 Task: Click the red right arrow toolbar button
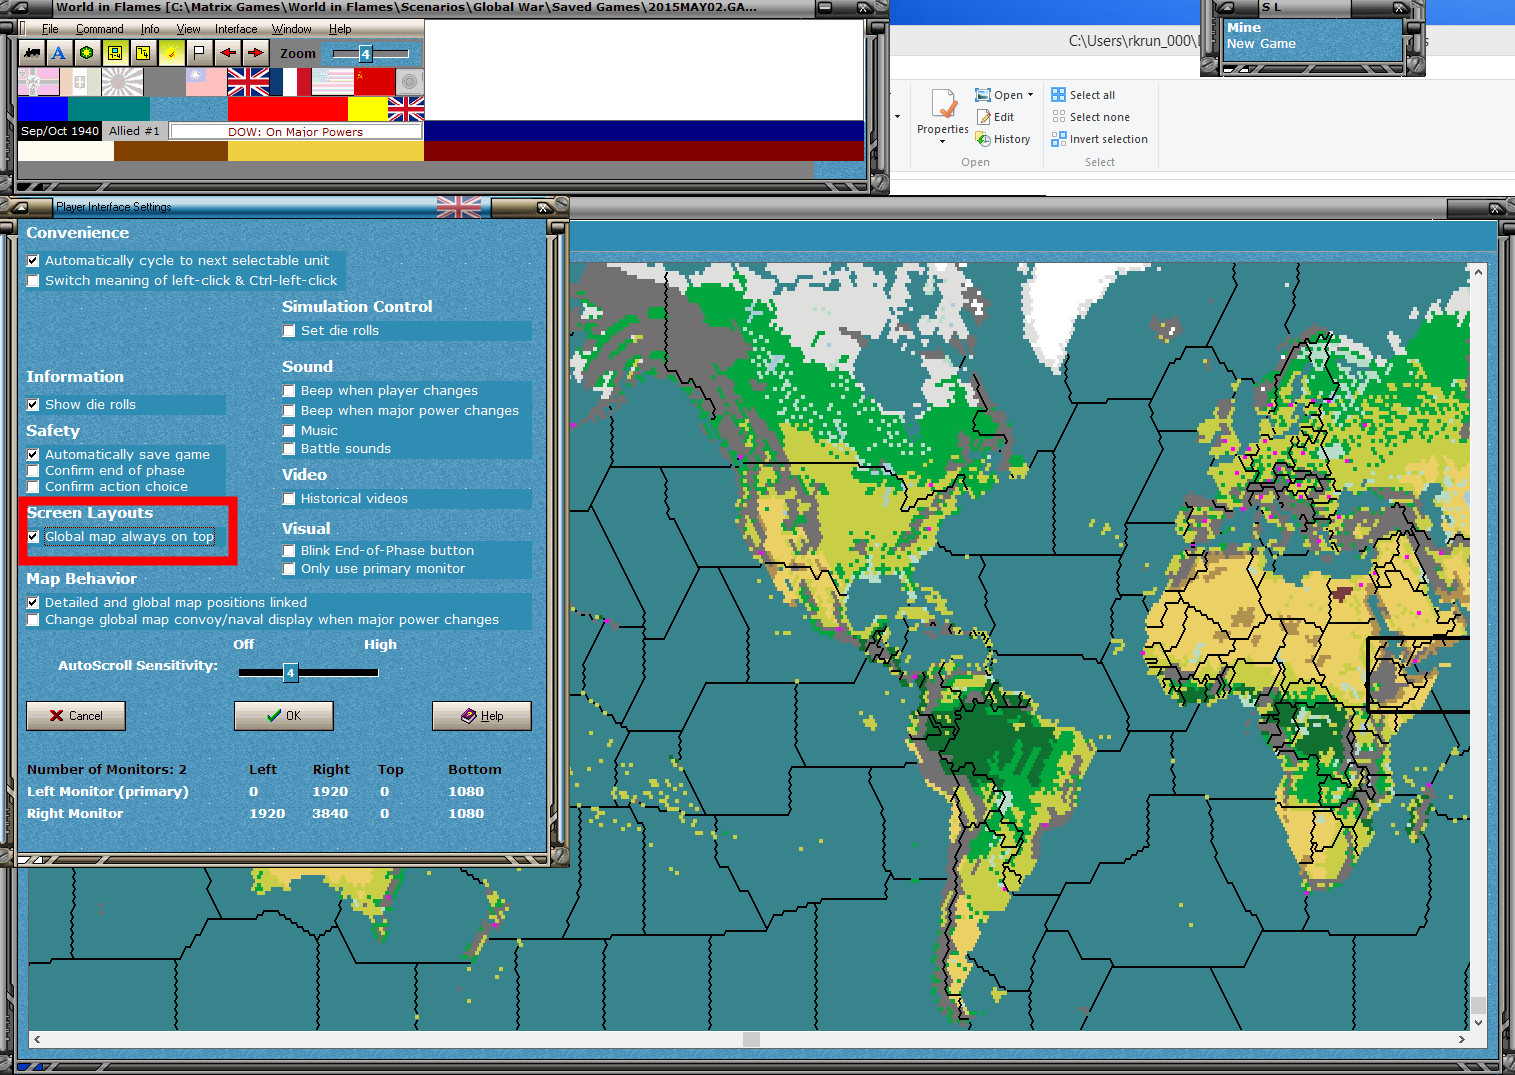(x=256, y=53)
